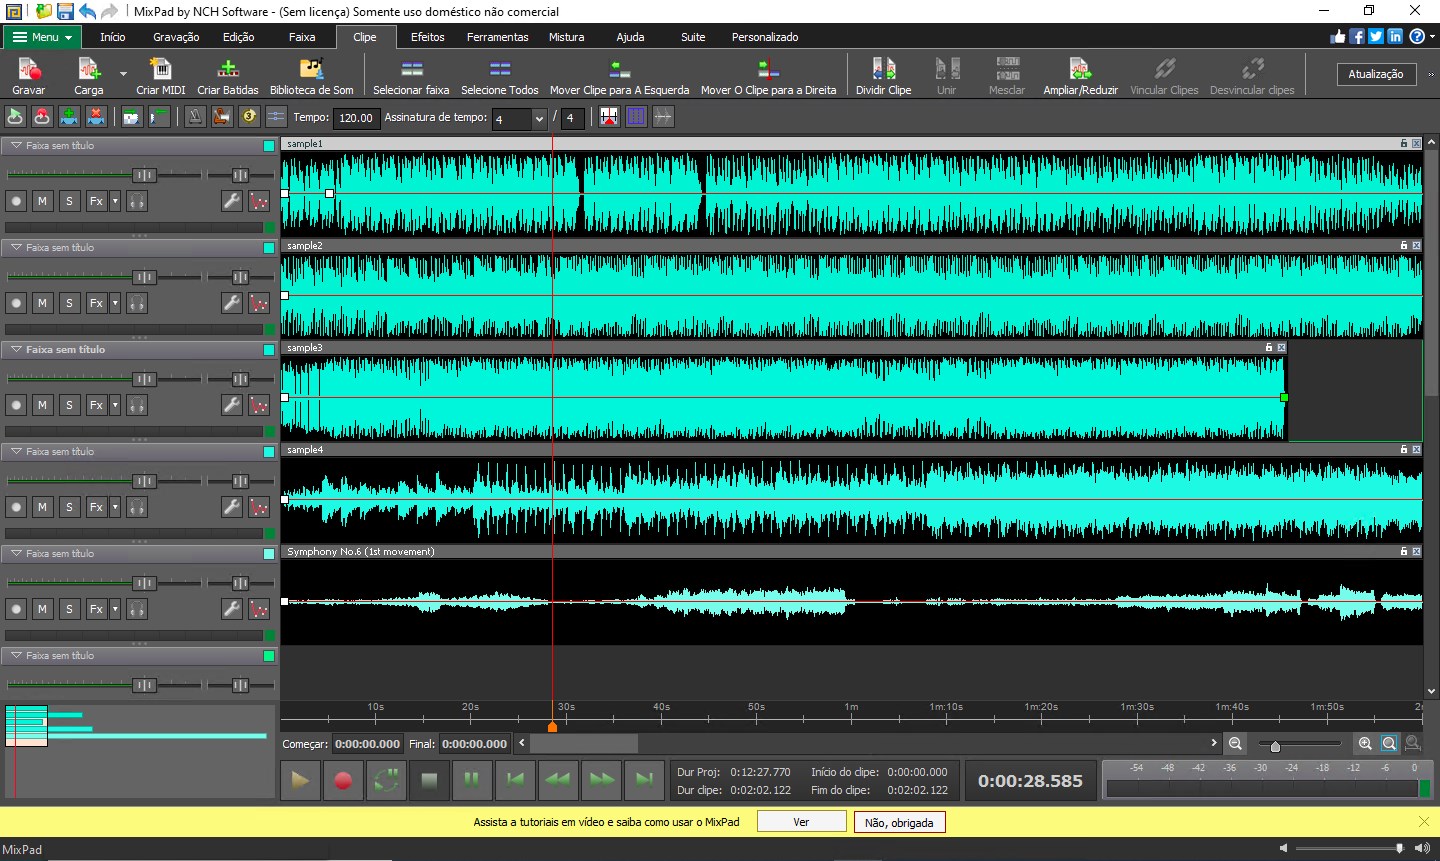The width and height of the screenshot is (1440, 861).
Task: Open the Biblioteca de Som library
Action: point(310,75)
